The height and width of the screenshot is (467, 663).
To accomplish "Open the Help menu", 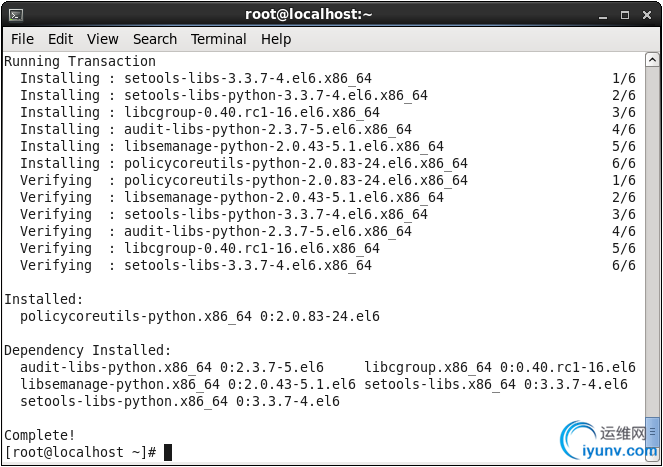I will click(276, 39).
